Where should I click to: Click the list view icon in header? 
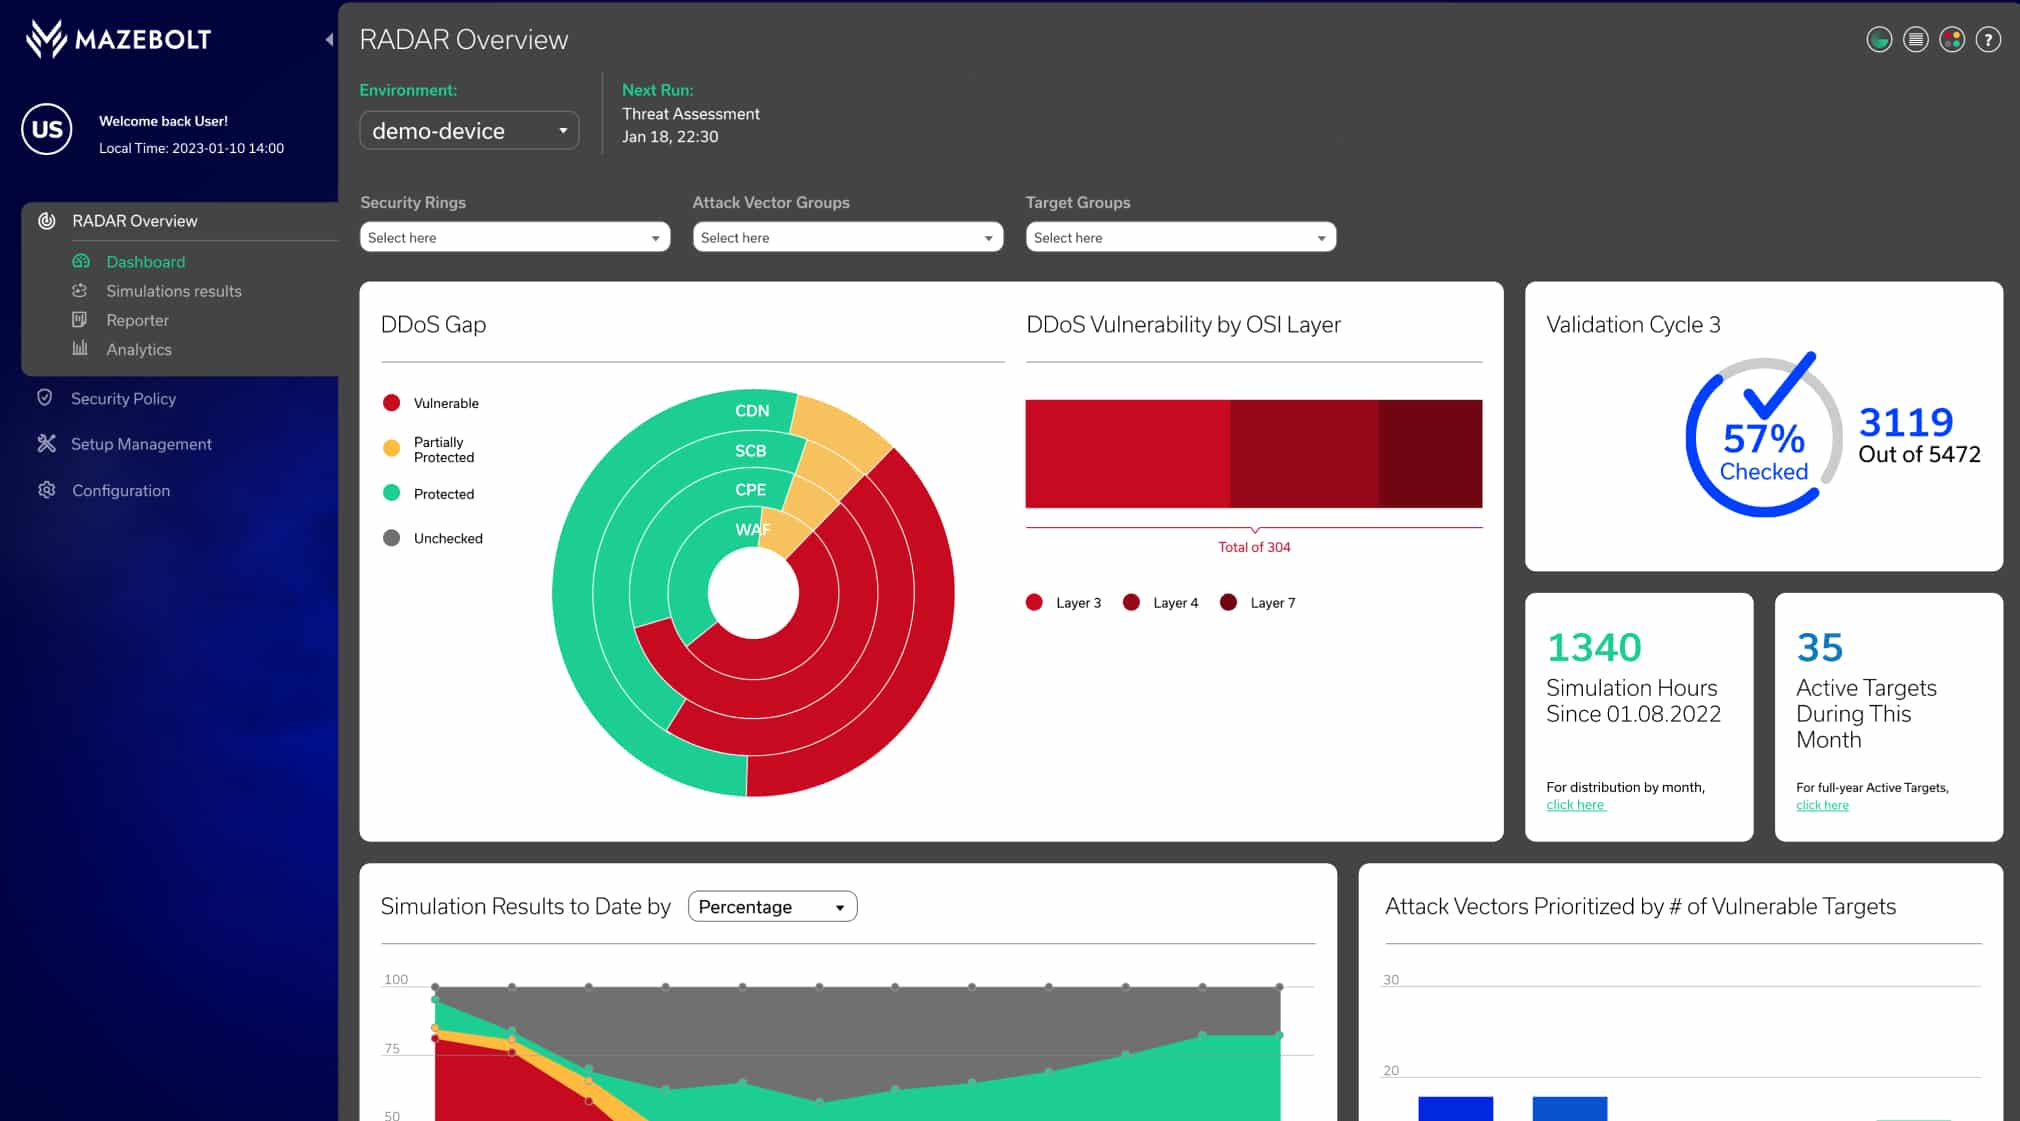pos(1915,40)
